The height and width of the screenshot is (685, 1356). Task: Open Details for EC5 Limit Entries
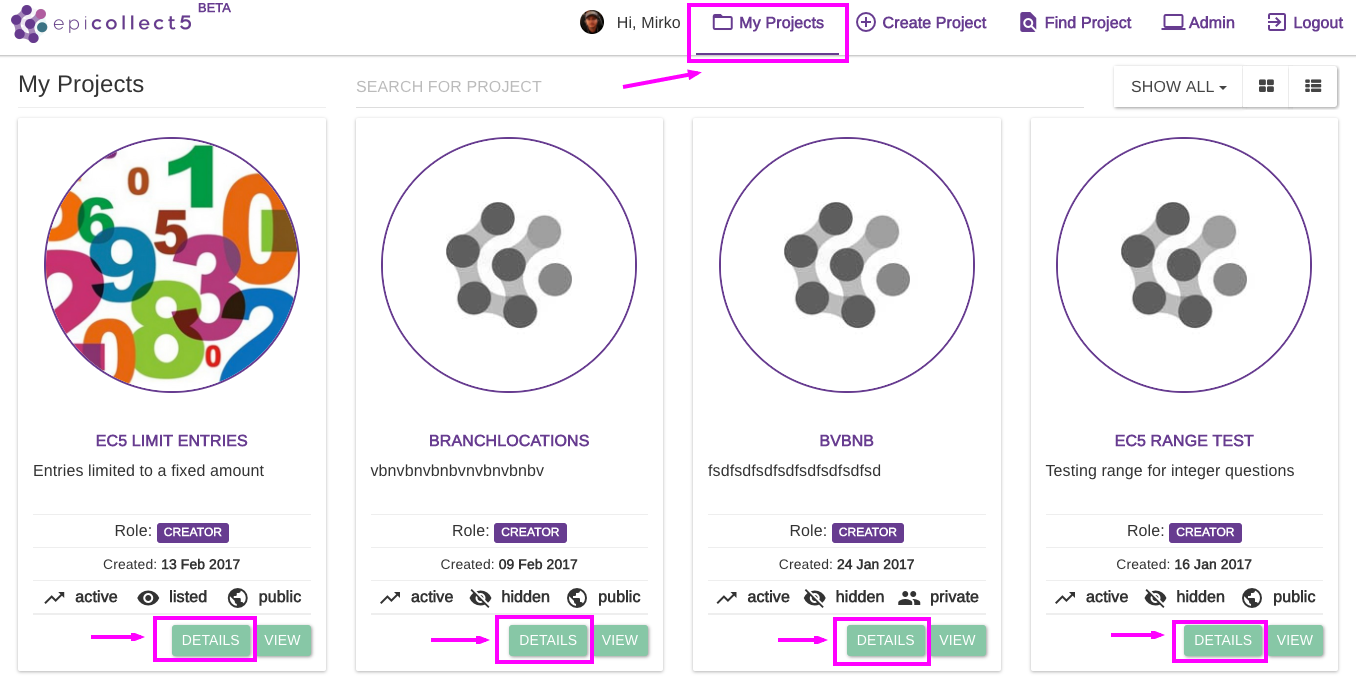click(210, 641)
